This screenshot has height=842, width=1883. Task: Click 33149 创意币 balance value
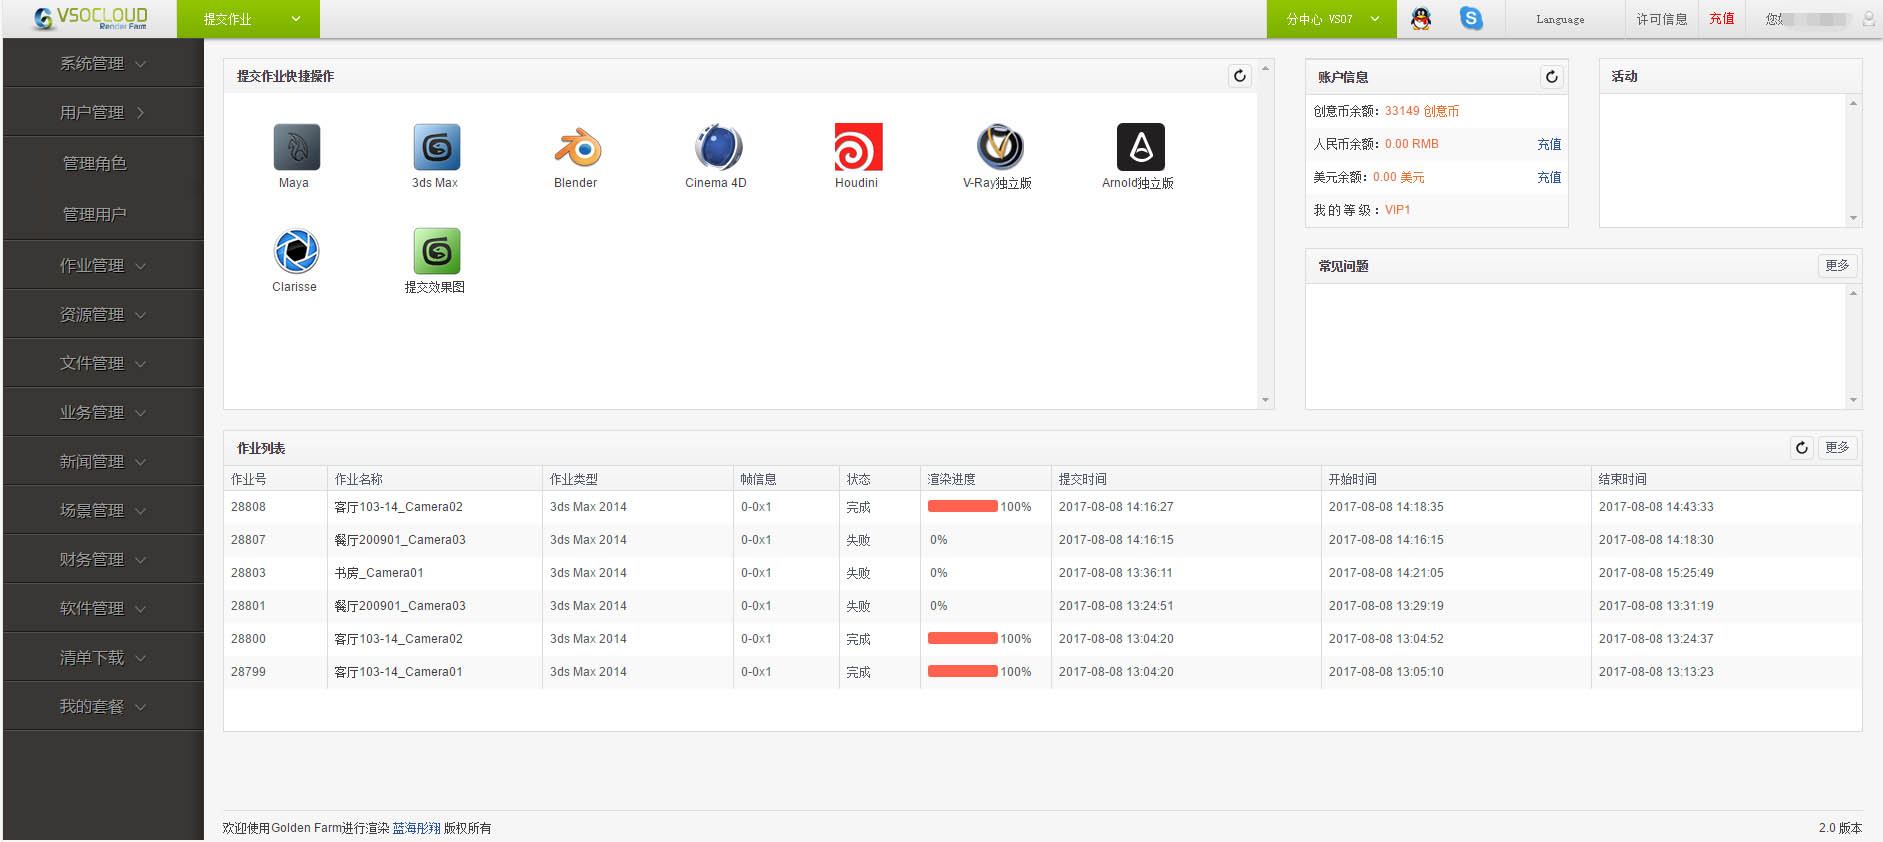1422,111
